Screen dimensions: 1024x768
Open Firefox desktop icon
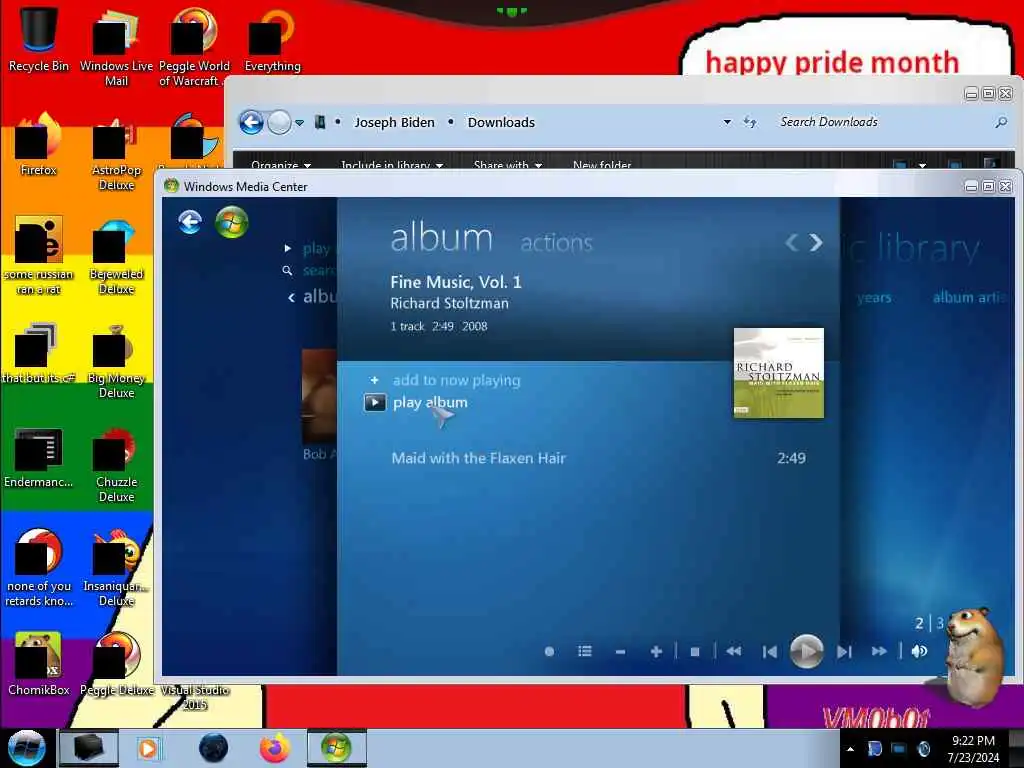point(39,144)
